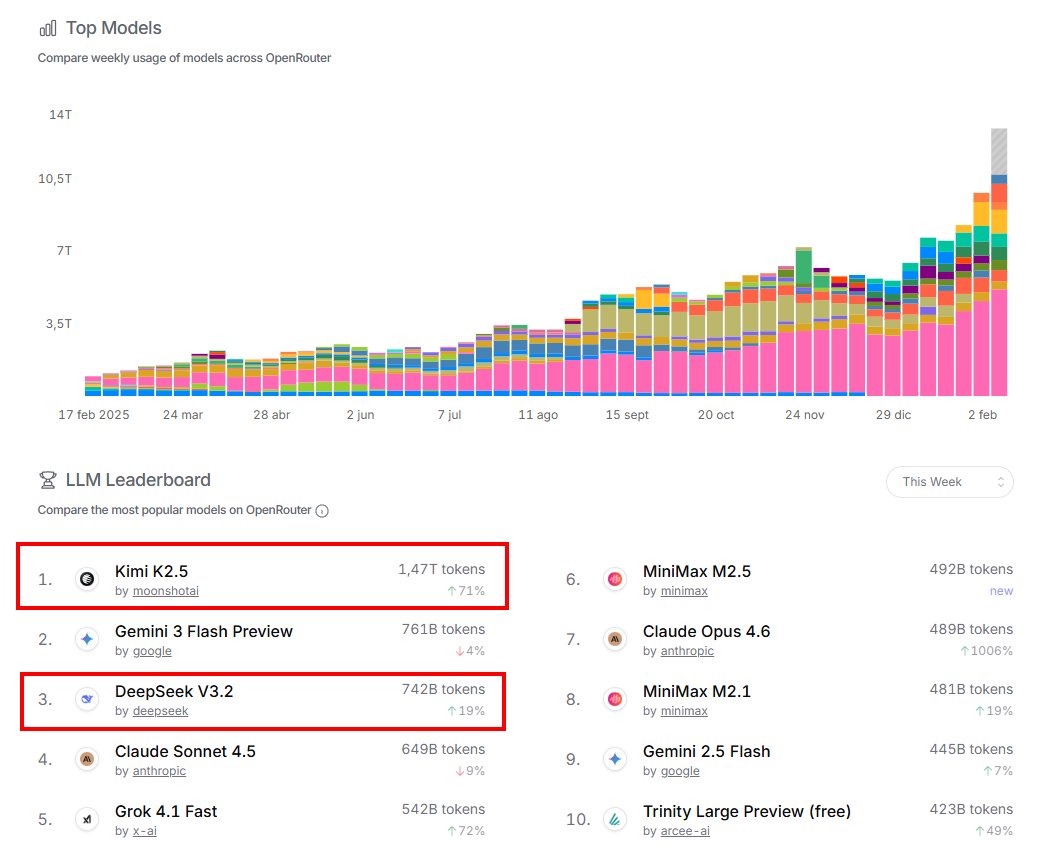Open the minimax link under MiniMax M2.1

click(x=684, y=711)
